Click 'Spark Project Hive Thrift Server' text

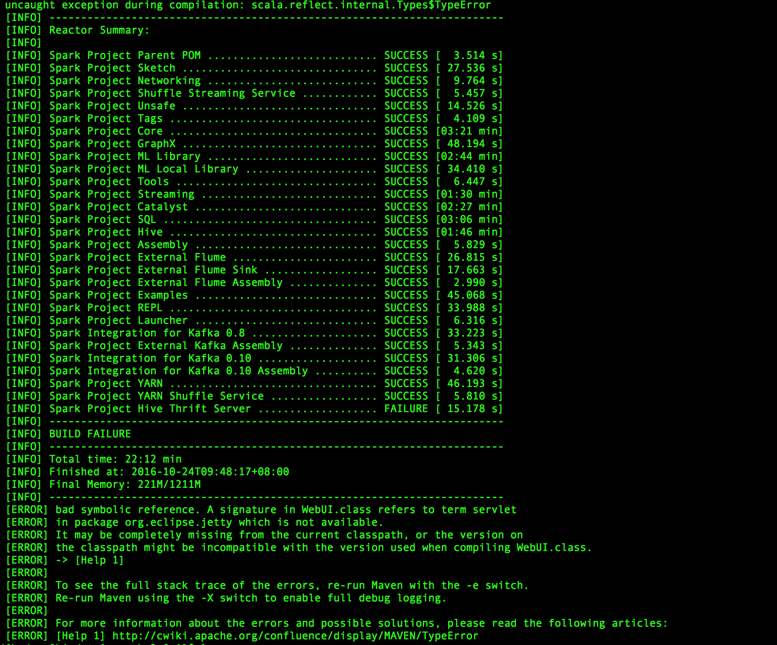coord(150,409)
